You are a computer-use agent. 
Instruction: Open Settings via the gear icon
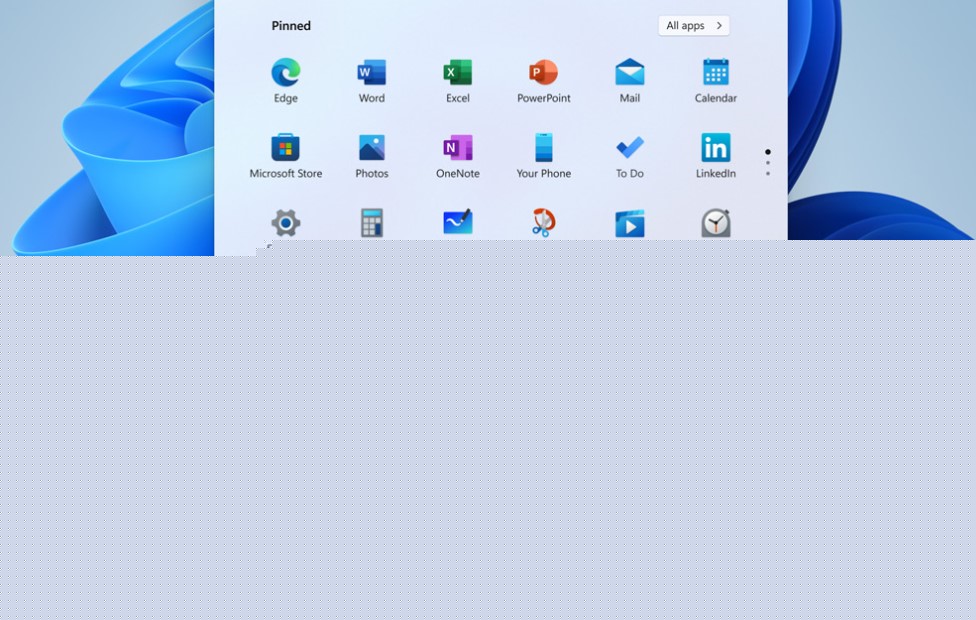pyautogui.click(x=286, y=222)
